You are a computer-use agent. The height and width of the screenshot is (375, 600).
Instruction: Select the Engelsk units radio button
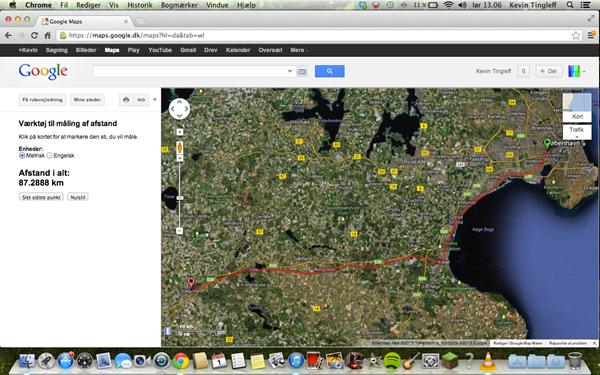click(x=49, y=155)
